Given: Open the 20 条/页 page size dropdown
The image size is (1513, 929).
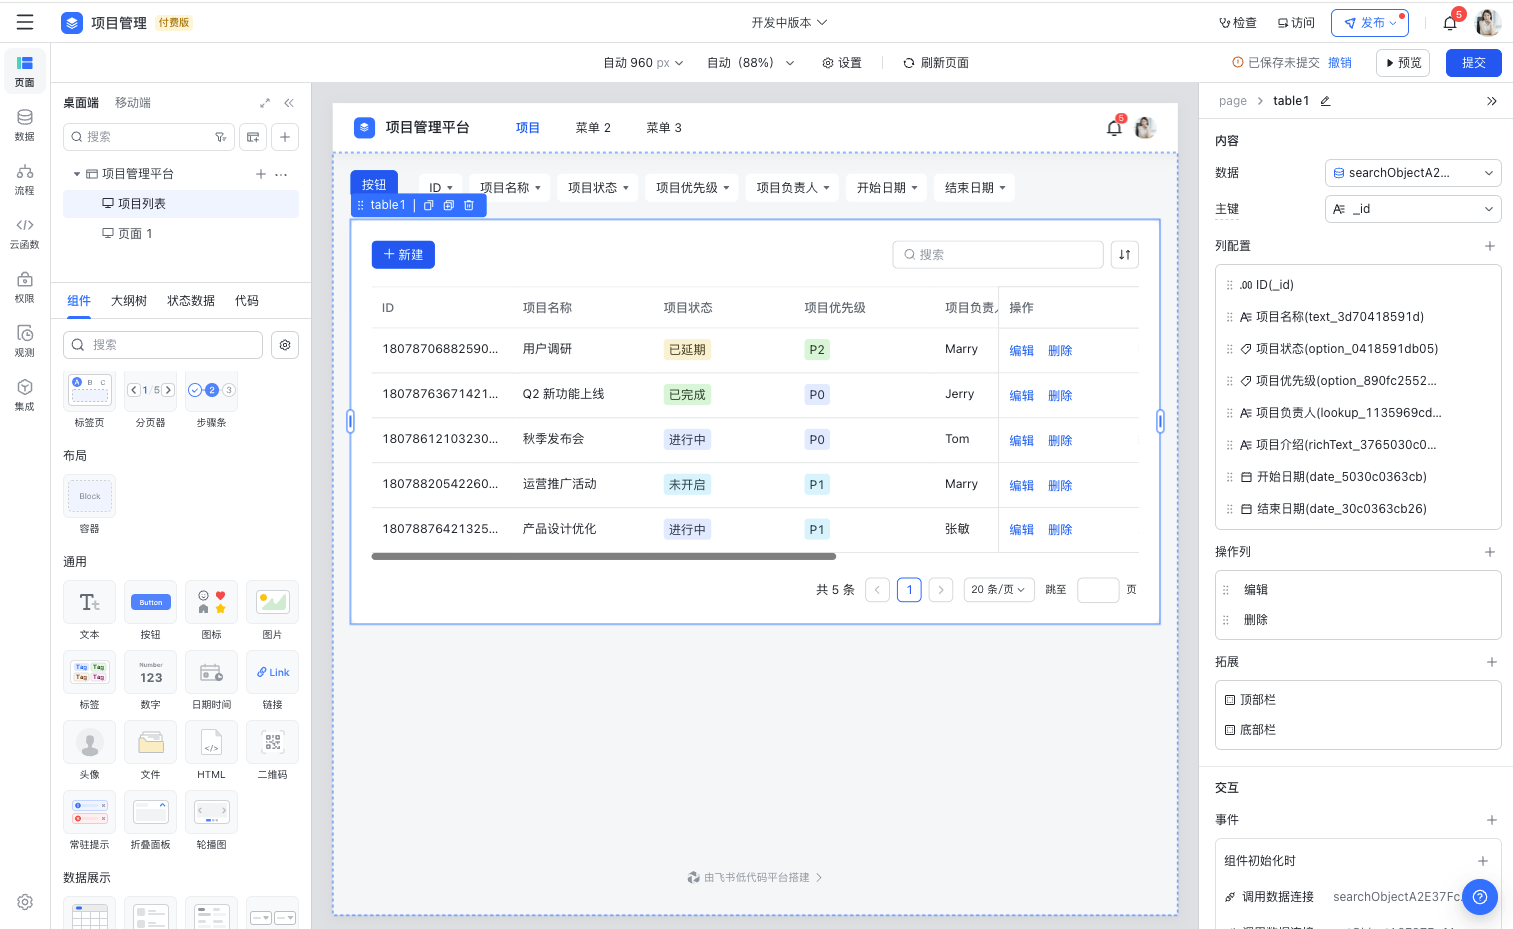Looking at the screenshot, I should coord(997,590).
